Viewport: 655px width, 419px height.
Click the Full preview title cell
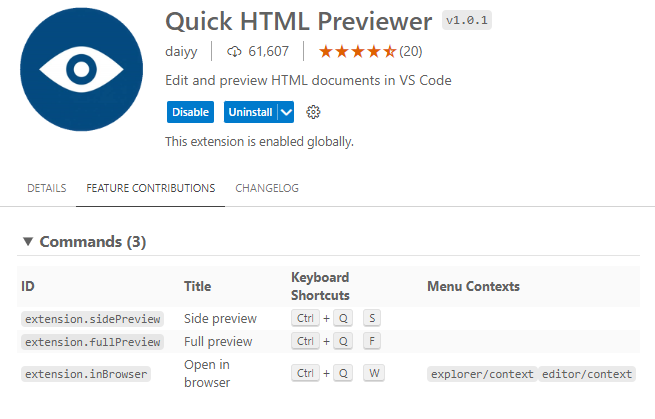(218, 341)
